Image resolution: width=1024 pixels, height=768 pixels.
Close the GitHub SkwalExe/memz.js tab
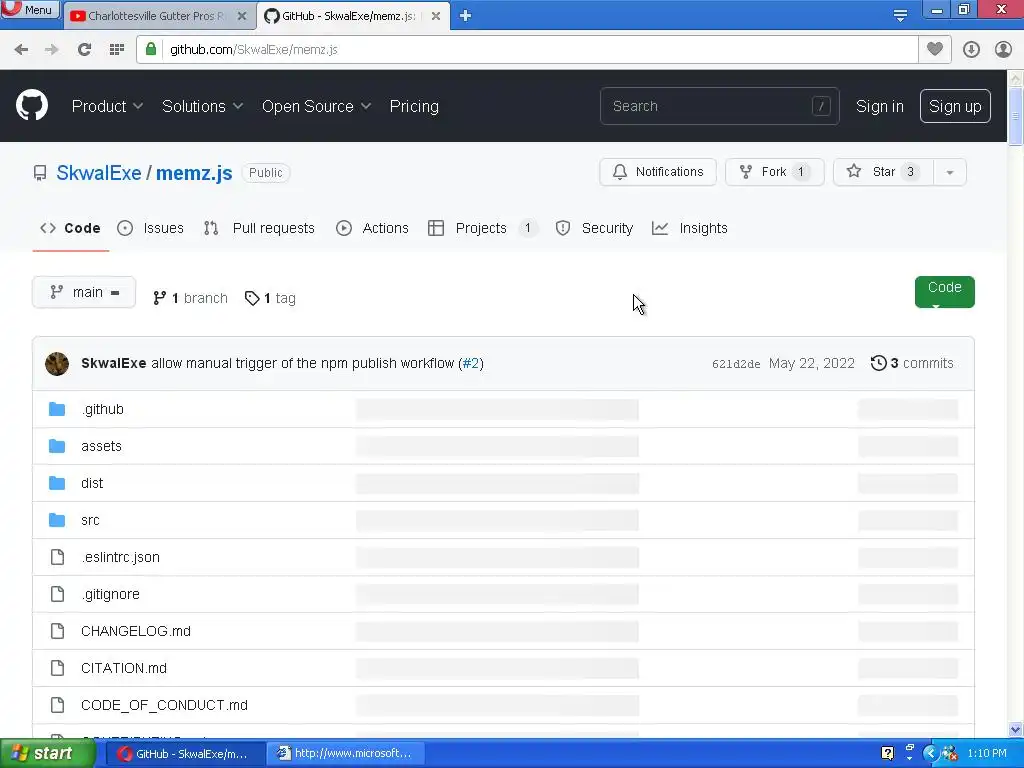[x=436, y=16]
